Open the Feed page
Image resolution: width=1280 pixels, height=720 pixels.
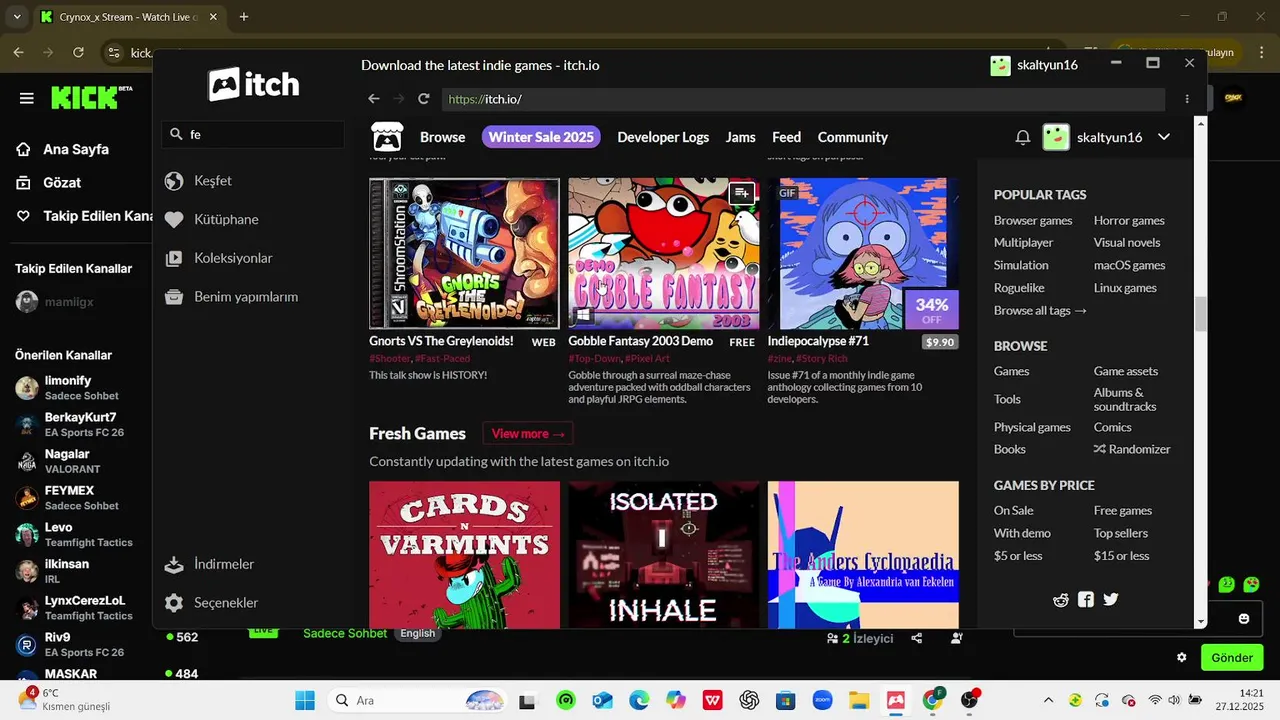(x=786, y=137)
